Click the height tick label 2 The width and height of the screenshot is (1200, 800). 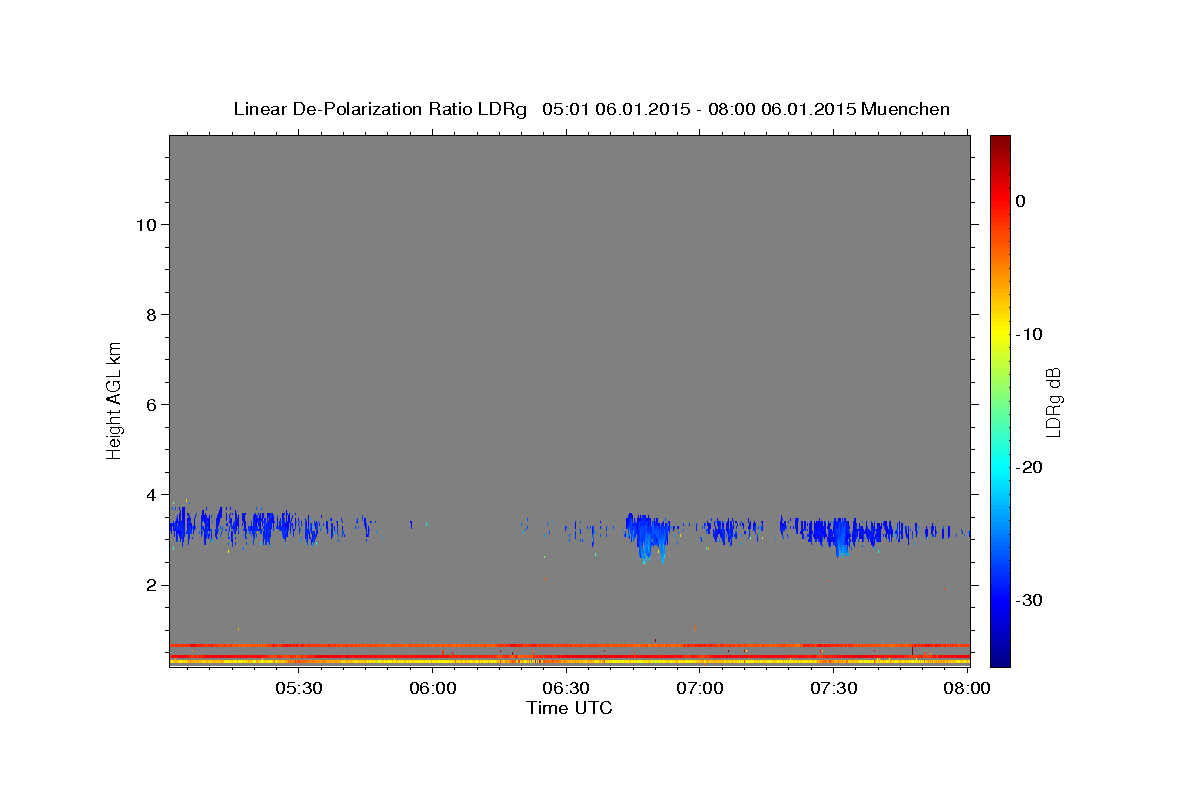coord(149,584)
